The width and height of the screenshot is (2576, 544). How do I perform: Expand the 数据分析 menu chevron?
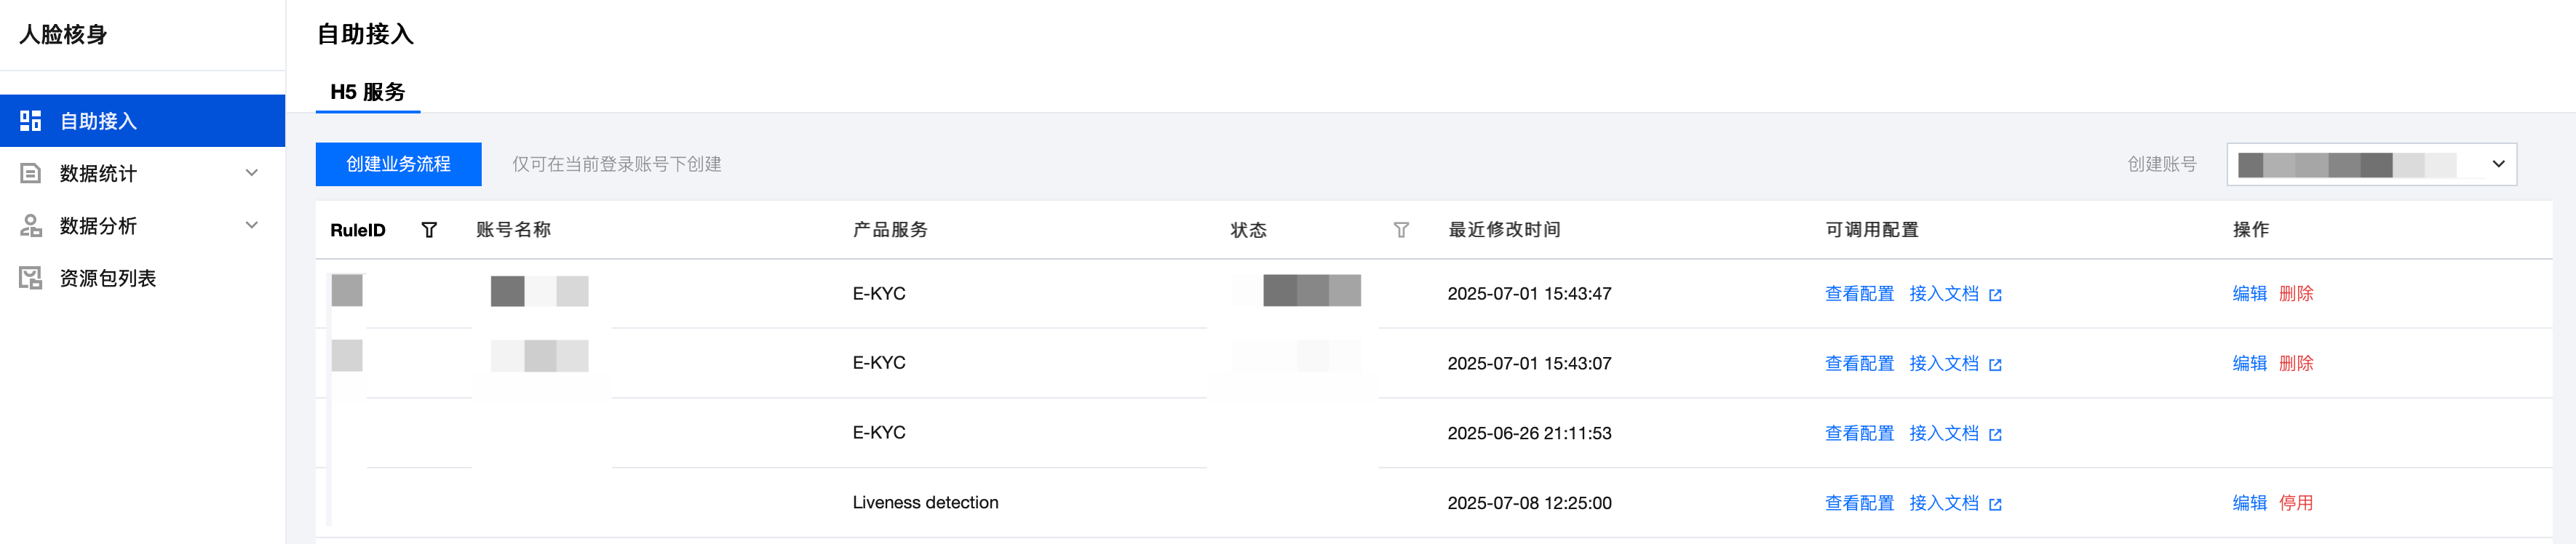pyautogui.click(x=252, y=226)
